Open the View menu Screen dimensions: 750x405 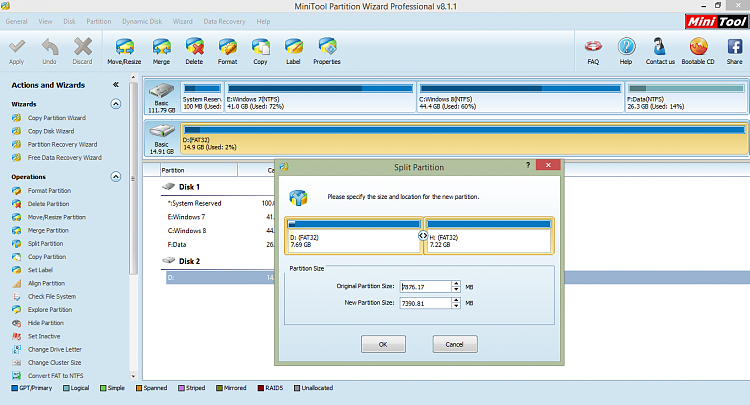tap(45, 22)
